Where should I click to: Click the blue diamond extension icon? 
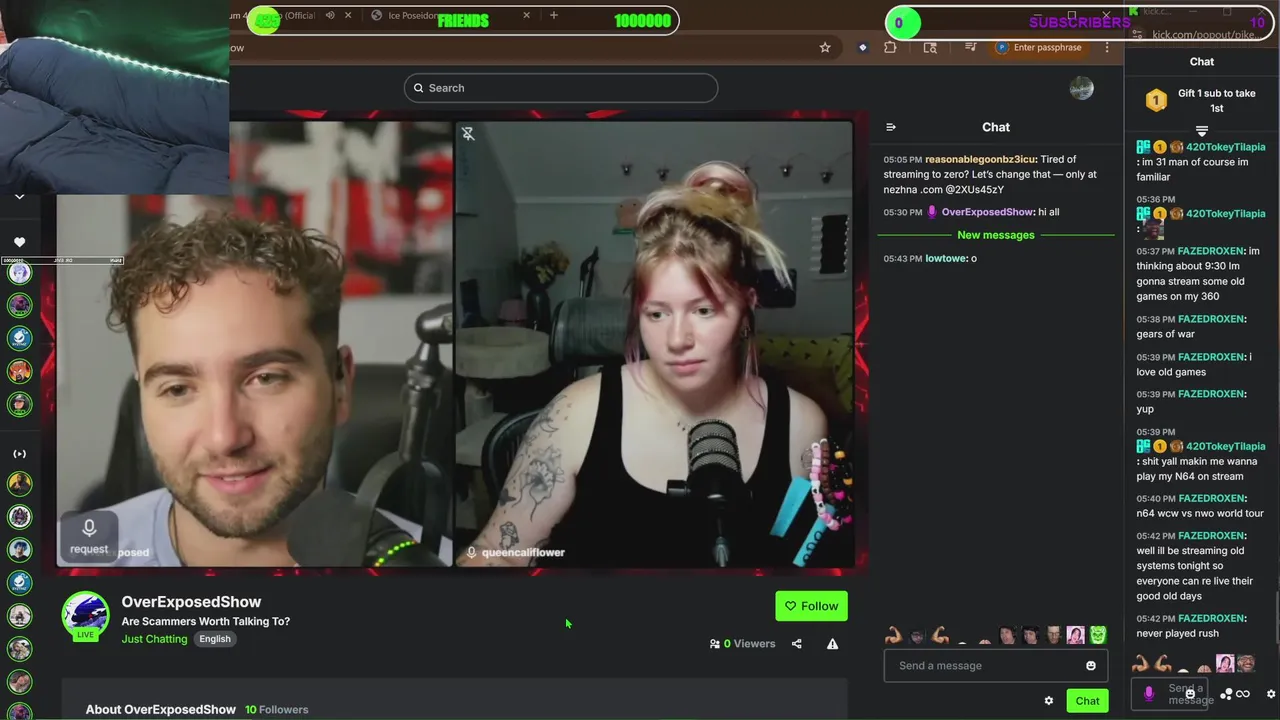pyautogui.click(x=862, y=47)
